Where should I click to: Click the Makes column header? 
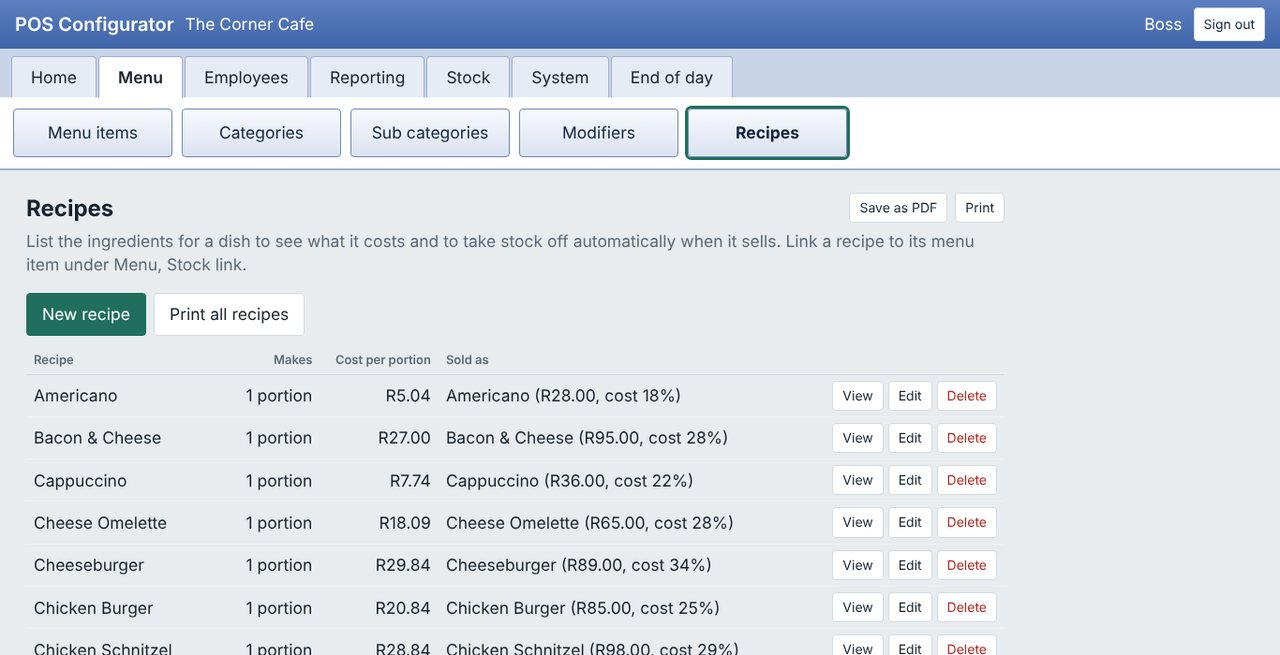tap(293, 360)
